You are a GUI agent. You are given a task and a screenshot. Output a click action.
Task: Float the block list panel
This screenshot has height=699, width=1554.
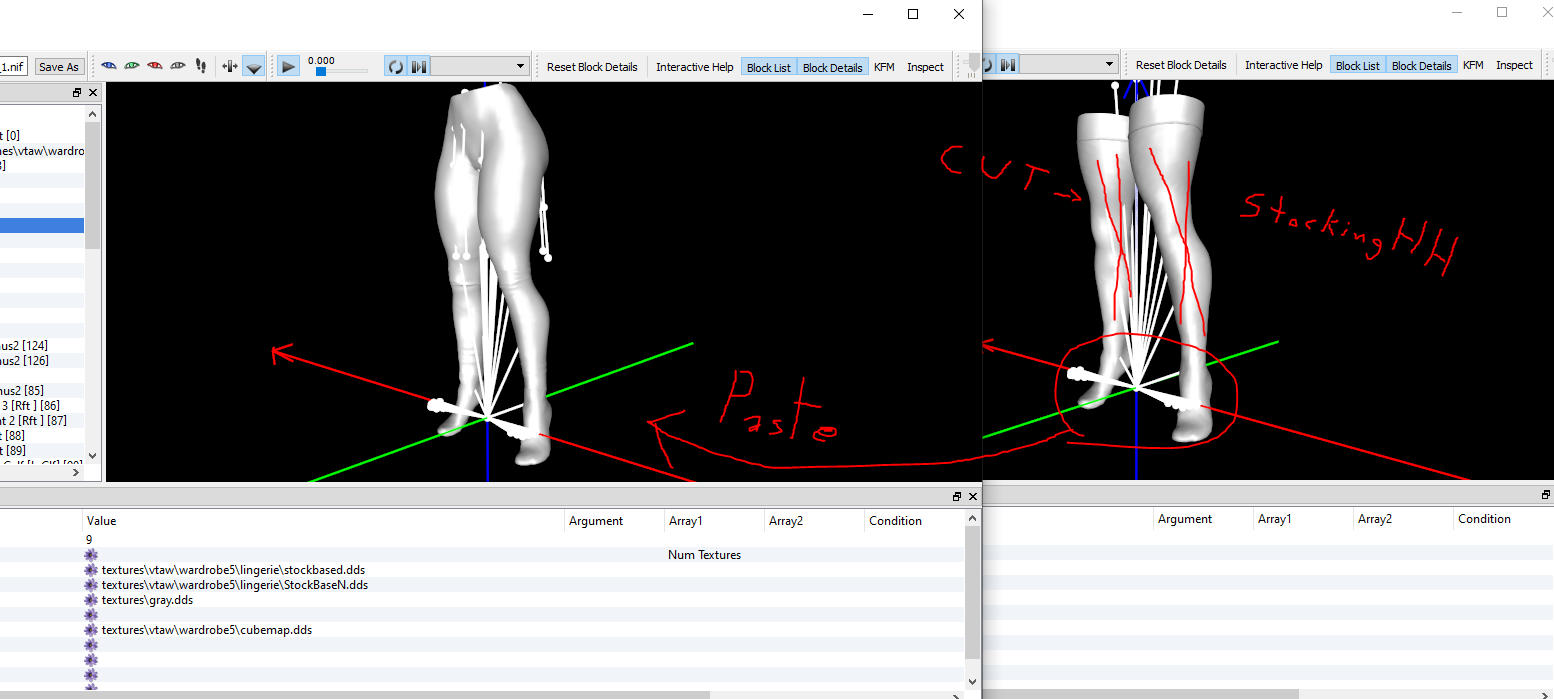pos(77,92)
